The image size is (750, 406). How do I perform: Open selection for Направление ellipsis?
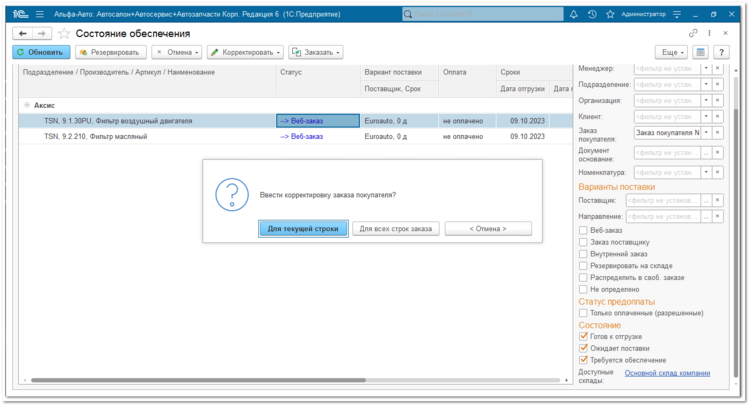(x=706, y=216)
